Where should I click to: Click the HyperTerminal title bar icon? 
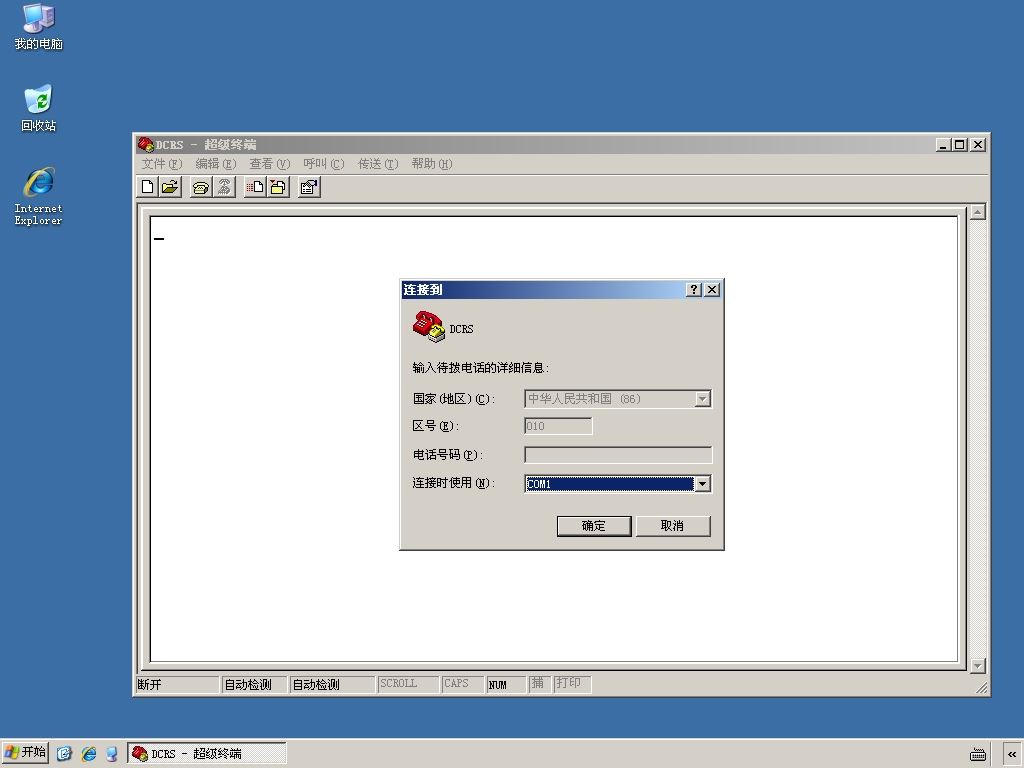145,144
